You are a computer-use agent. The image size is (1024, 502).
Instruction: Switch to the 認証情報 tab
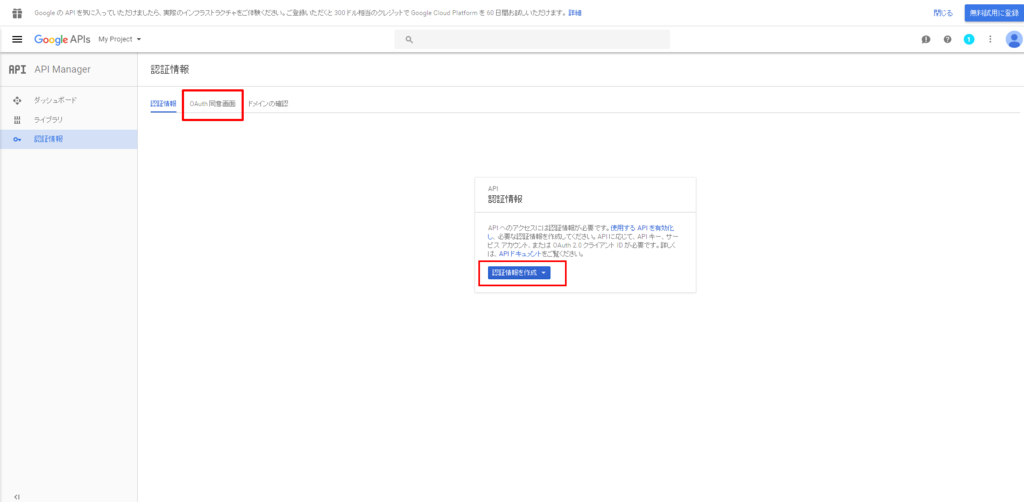(163, 104)
